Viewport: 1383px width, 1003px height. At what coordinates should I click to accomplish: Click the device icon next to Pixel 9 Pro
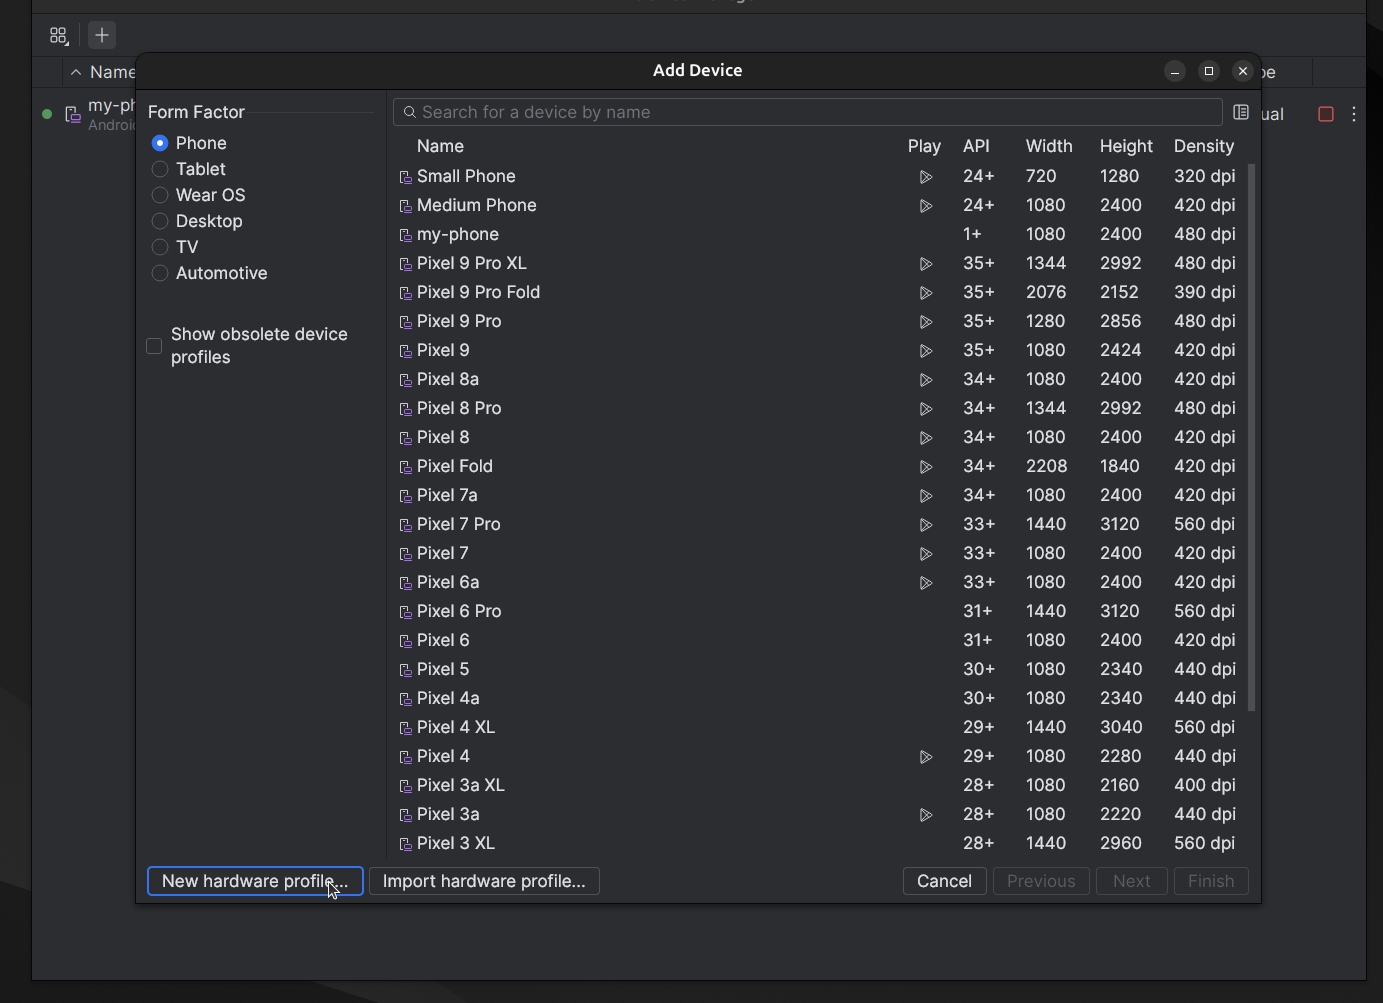(x=406, y=322)
